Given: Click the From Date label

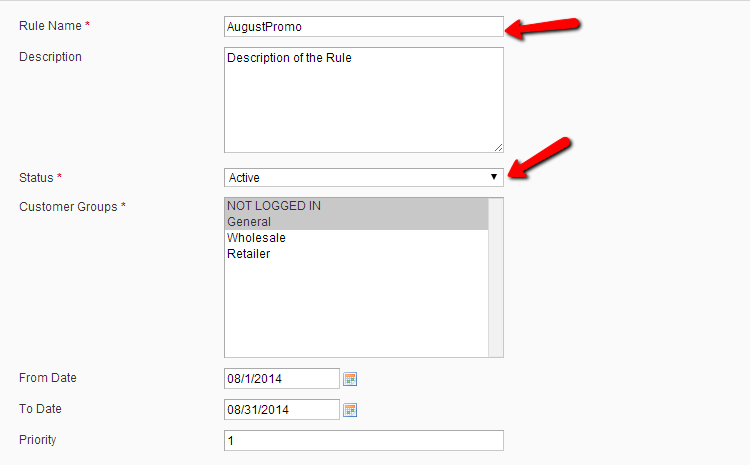Looking at the screenshot, I should pos(48,378).
